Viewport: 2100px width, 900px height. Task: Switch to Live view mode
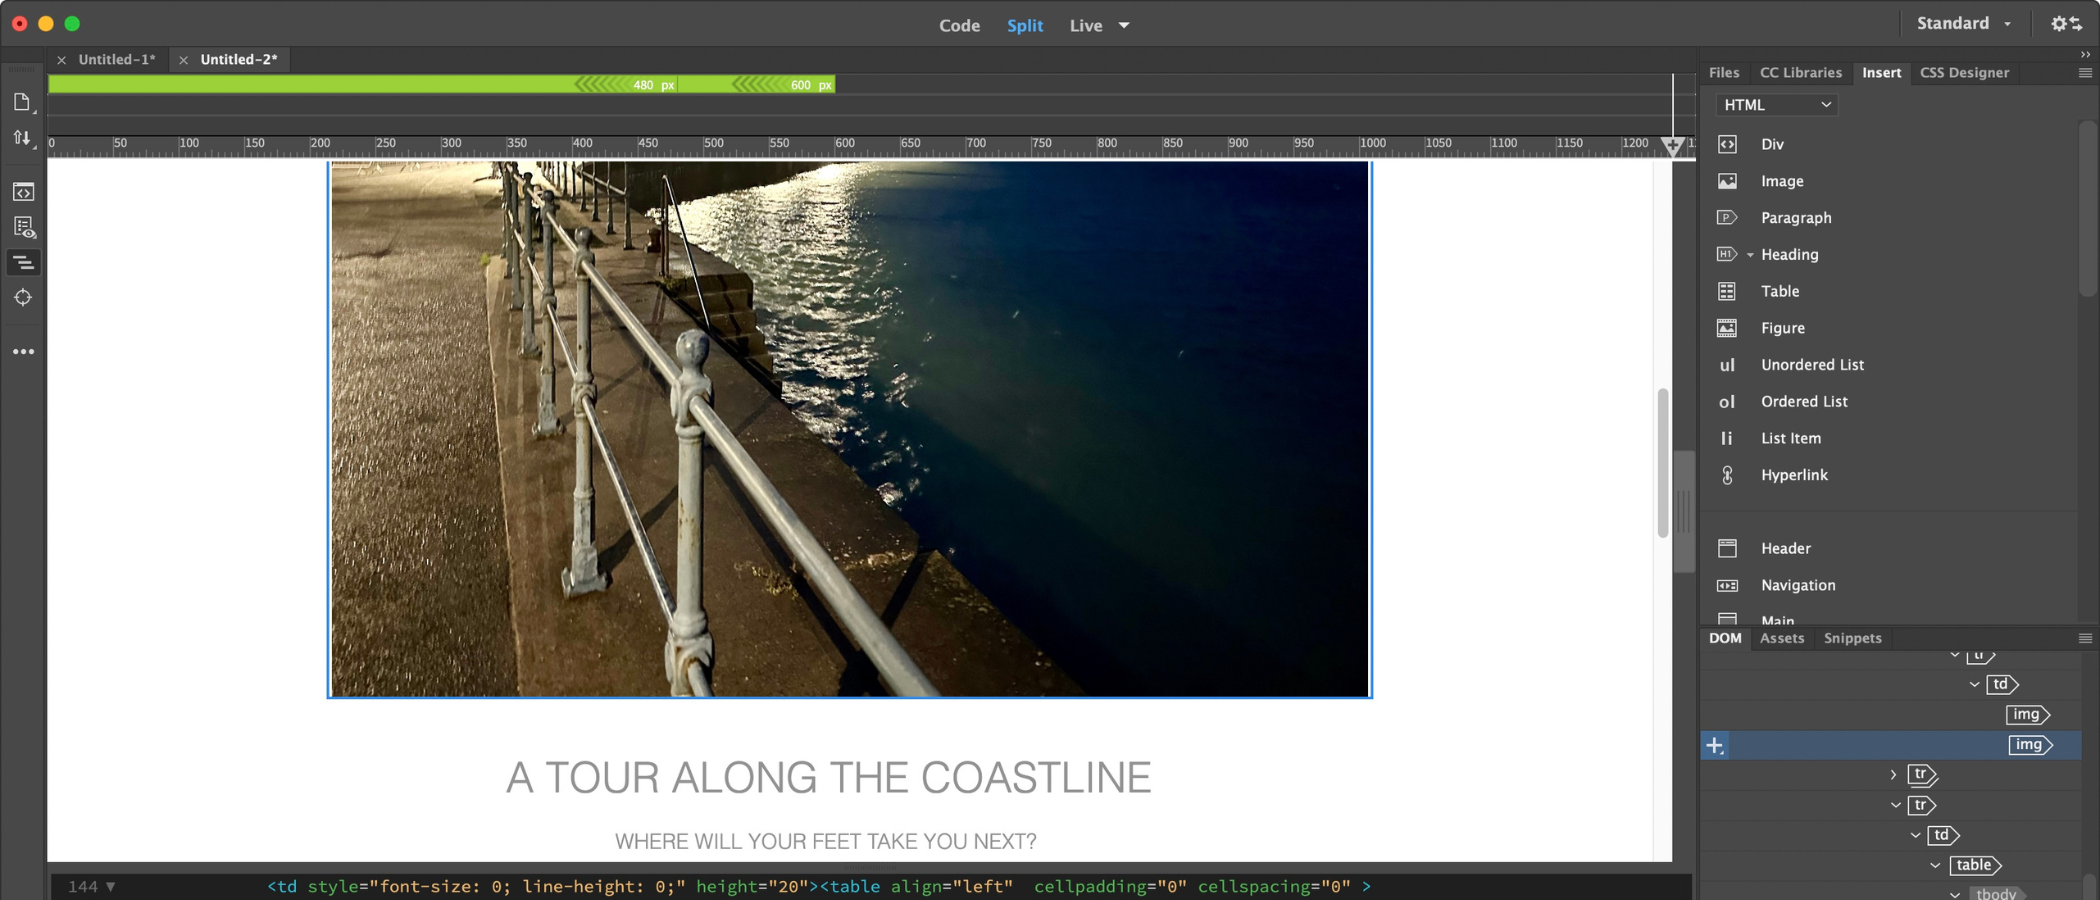point(1085,25)
